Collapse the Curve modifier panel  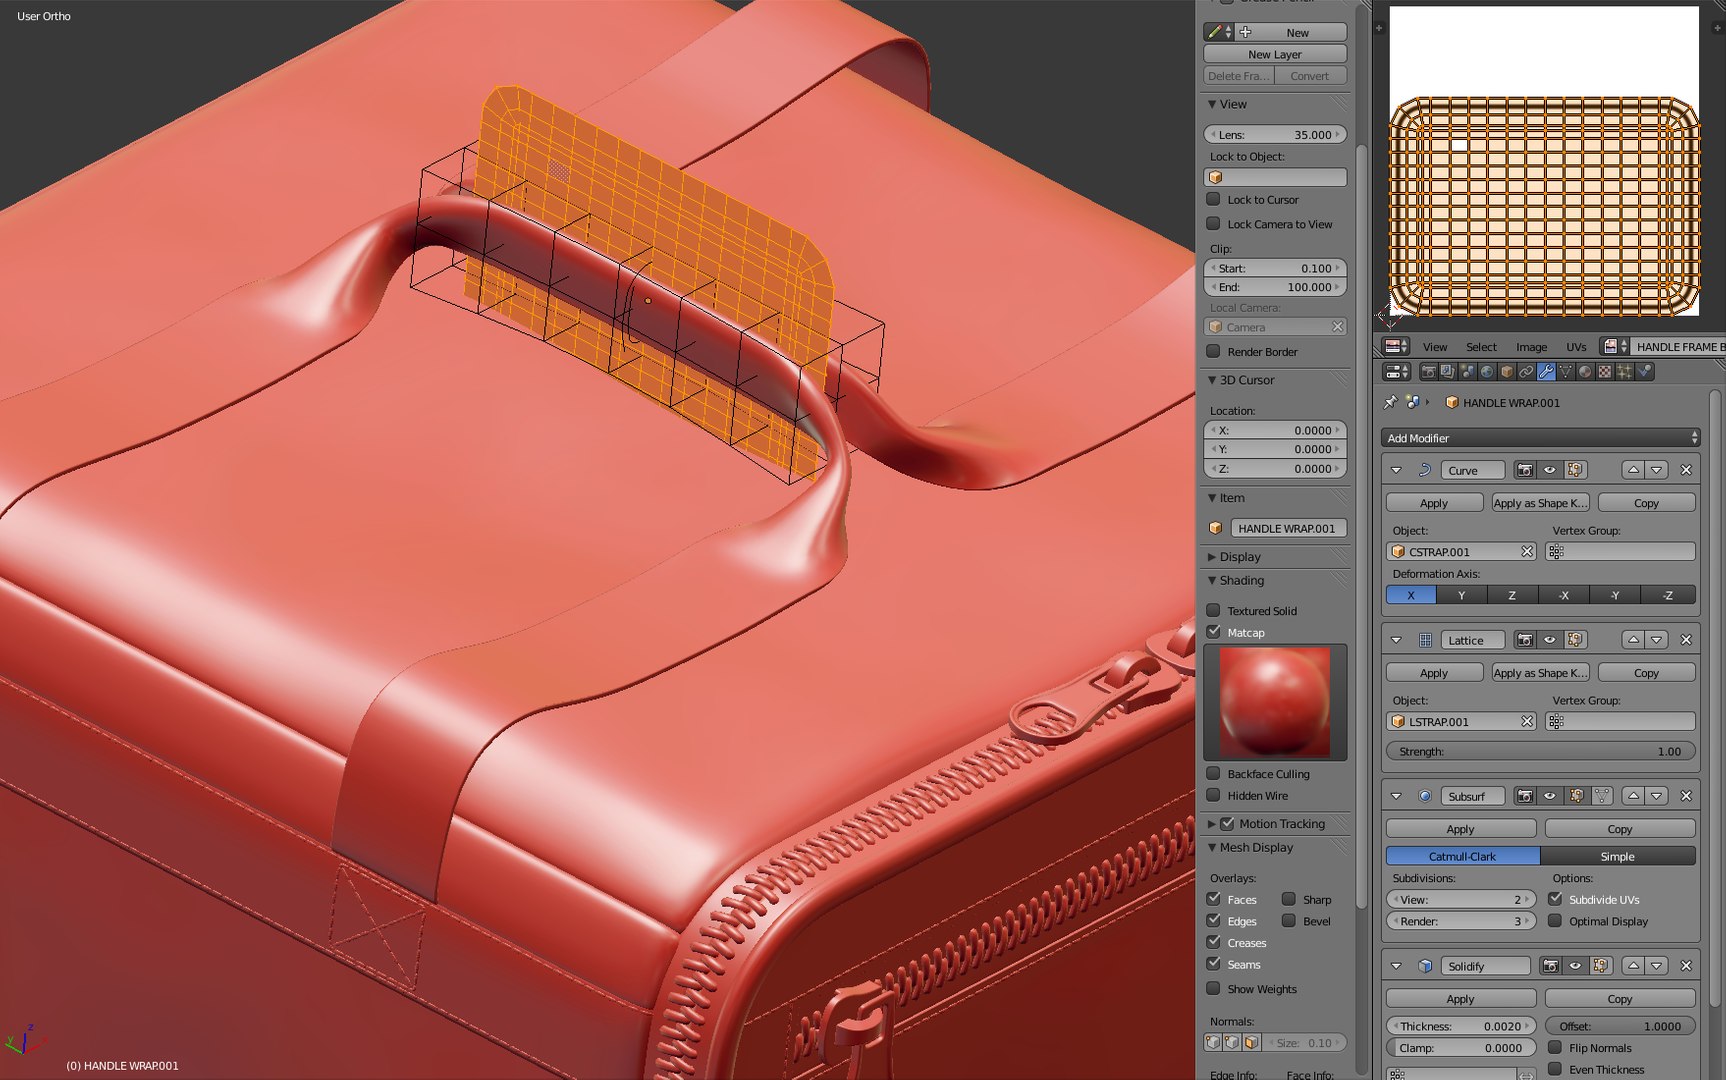1397,470
